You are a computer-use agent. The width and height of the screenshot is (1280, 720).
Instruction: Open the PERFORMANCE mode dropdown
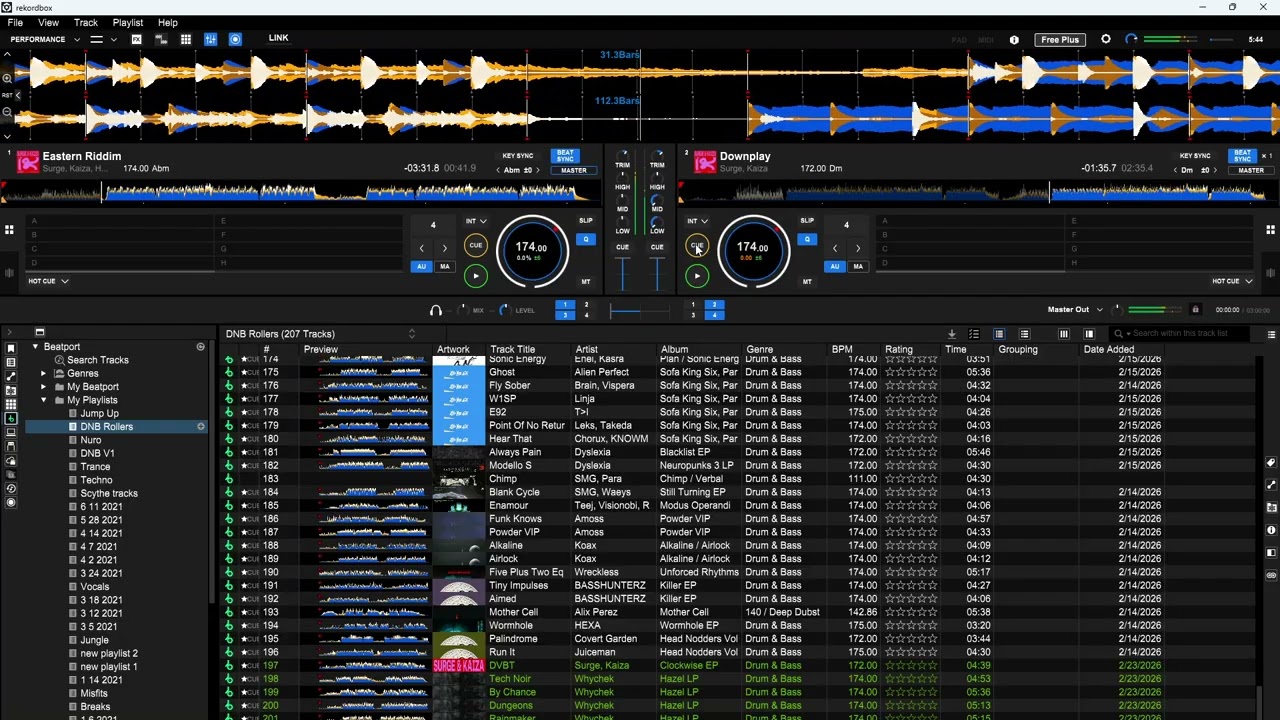pyautogui.click(x=45, y=39)
